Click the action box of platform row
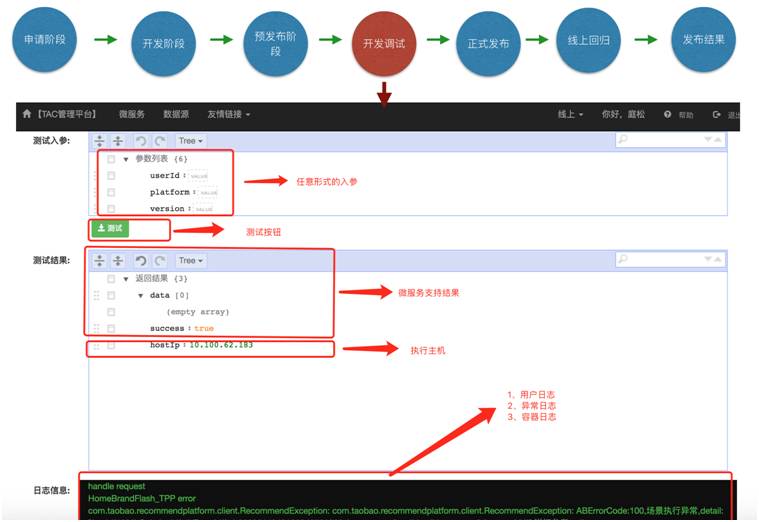 coord(111,192)
